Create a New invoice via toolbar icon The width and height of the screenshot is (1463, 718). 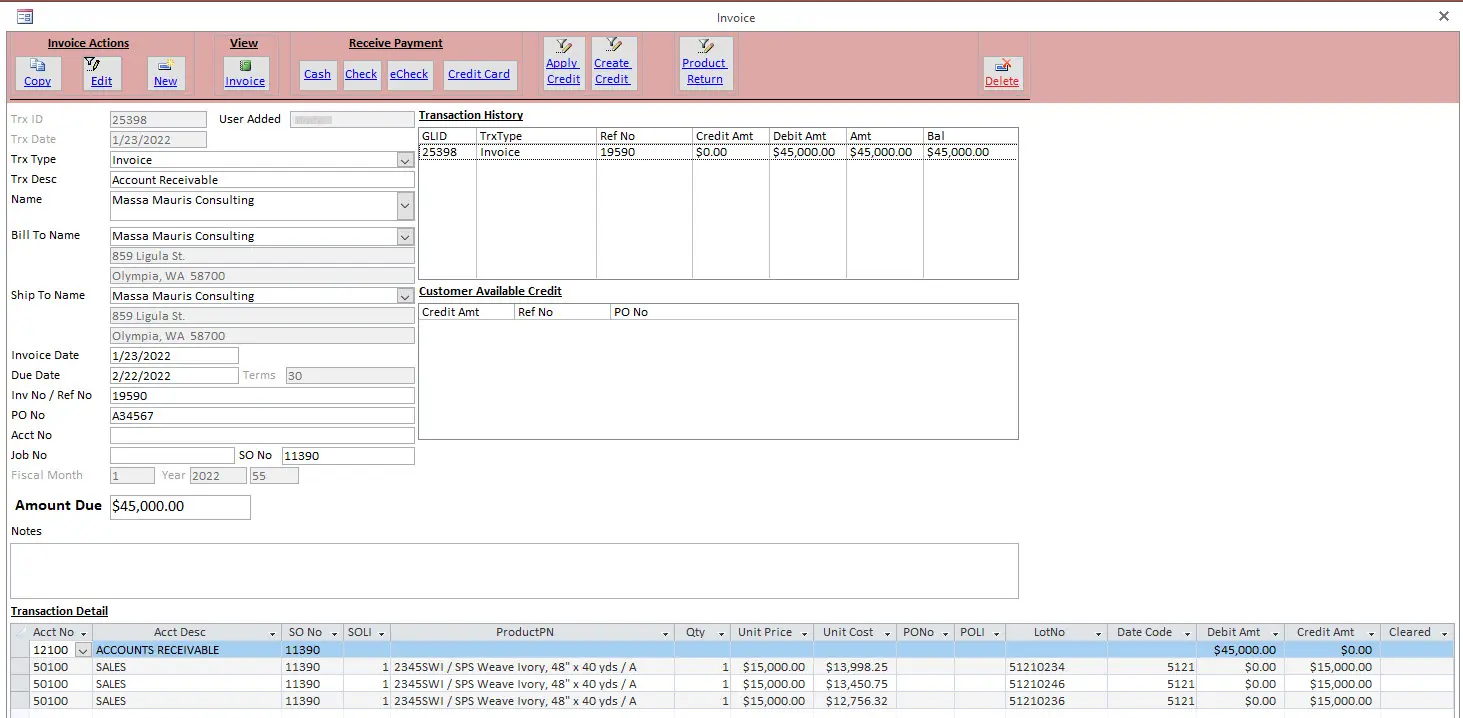click(166, 73)
